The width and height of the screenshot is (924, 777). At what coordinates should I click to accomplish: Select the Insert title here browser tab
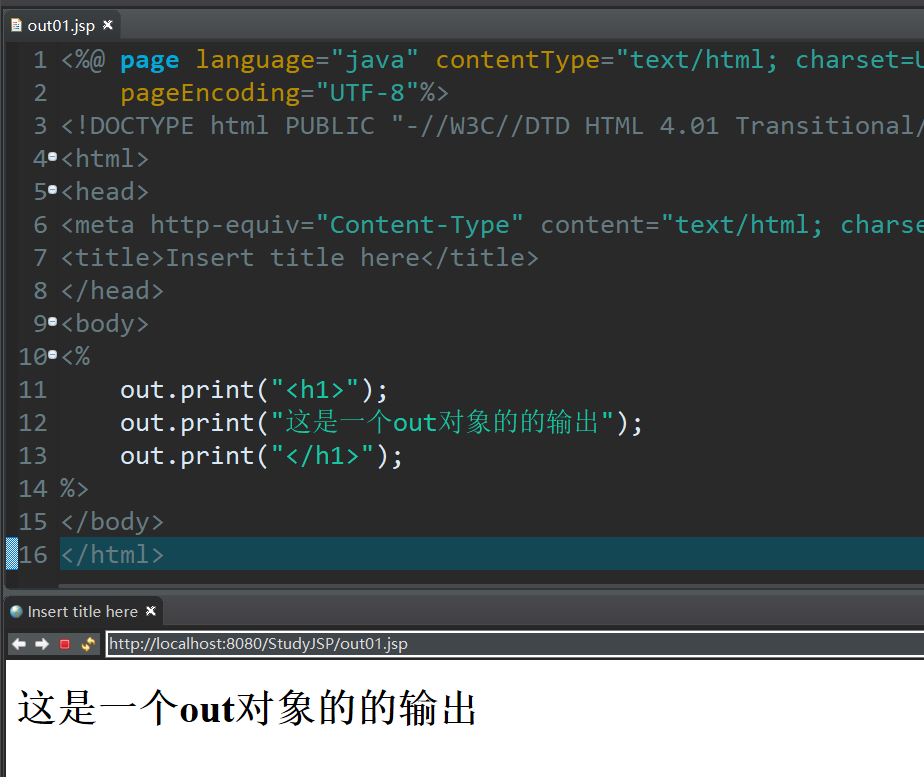click(82, 611)
